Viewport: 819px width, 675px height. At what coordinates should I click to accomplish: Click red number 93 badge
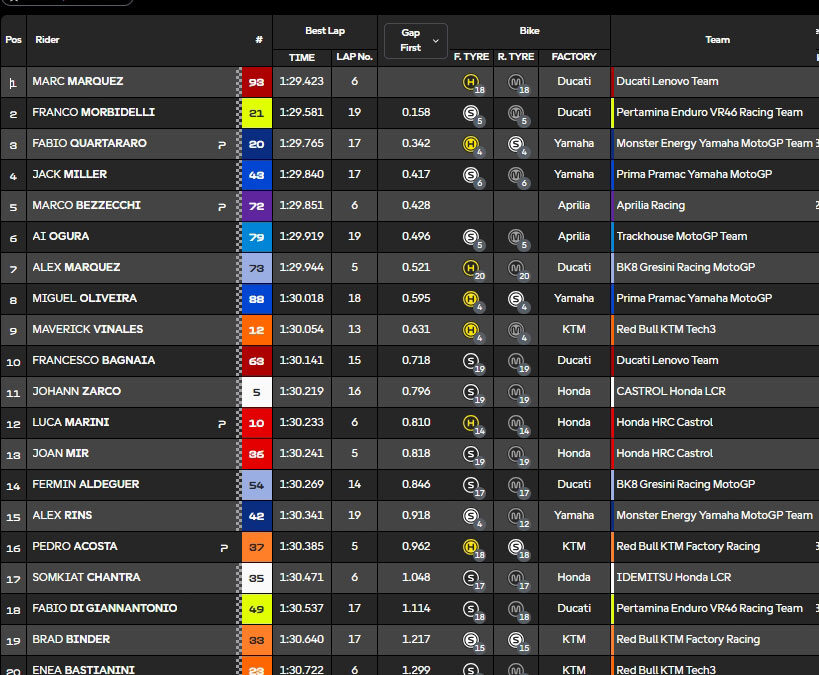click(256, 82)
